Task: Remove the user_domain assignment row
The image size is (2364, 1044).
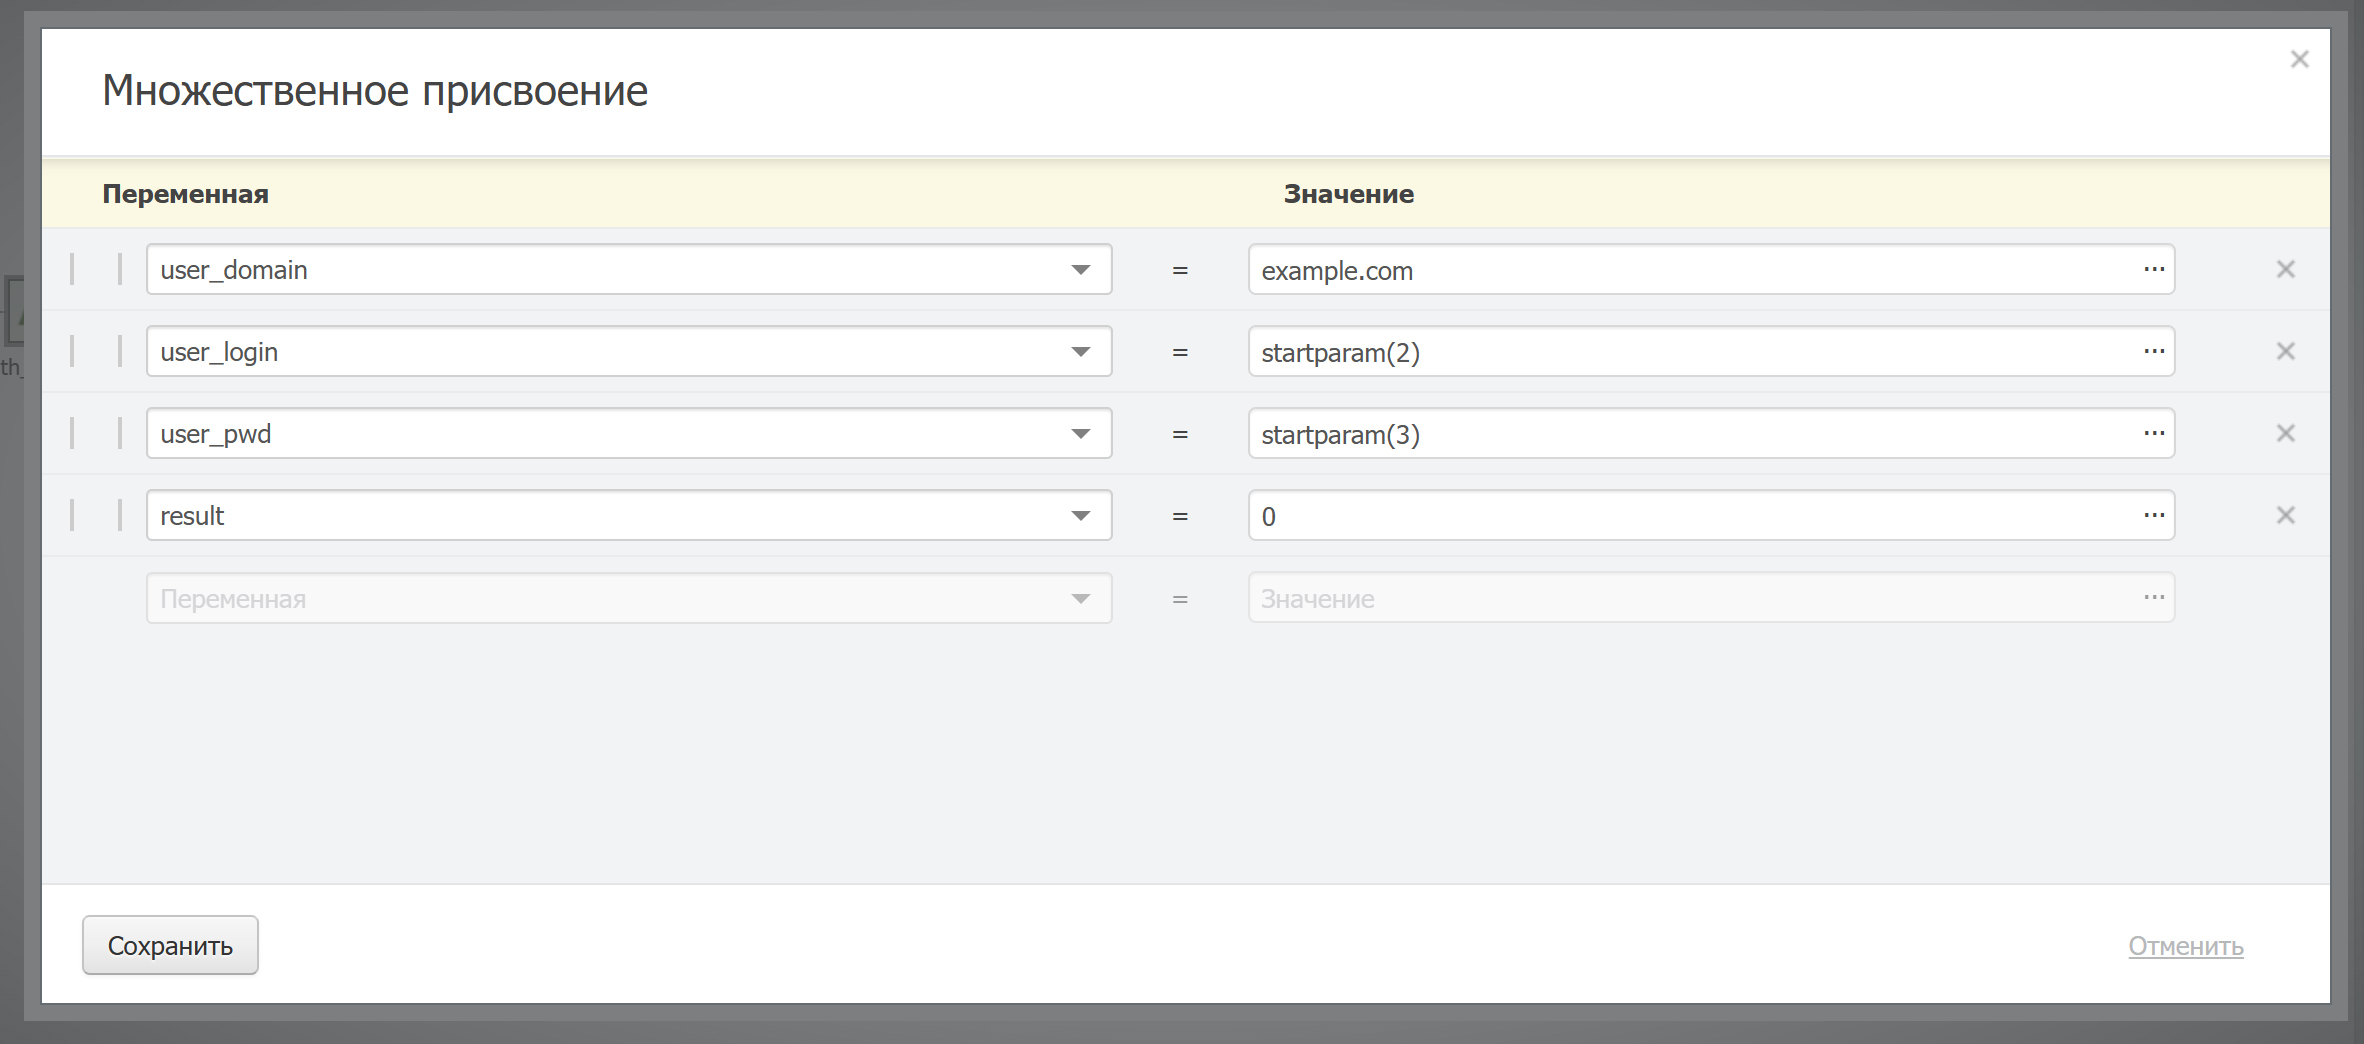Action: [x=2285, y=269]
